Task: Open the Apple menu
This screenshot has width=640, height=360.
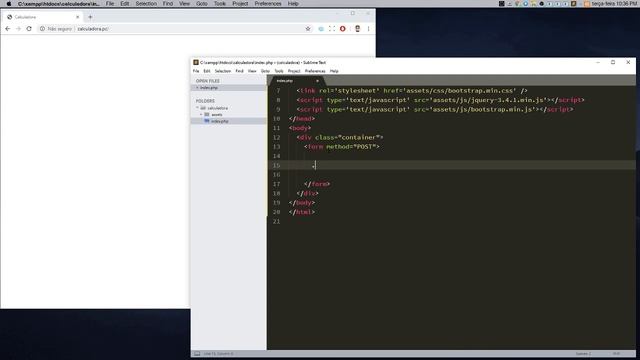Action: click(9, 4)
